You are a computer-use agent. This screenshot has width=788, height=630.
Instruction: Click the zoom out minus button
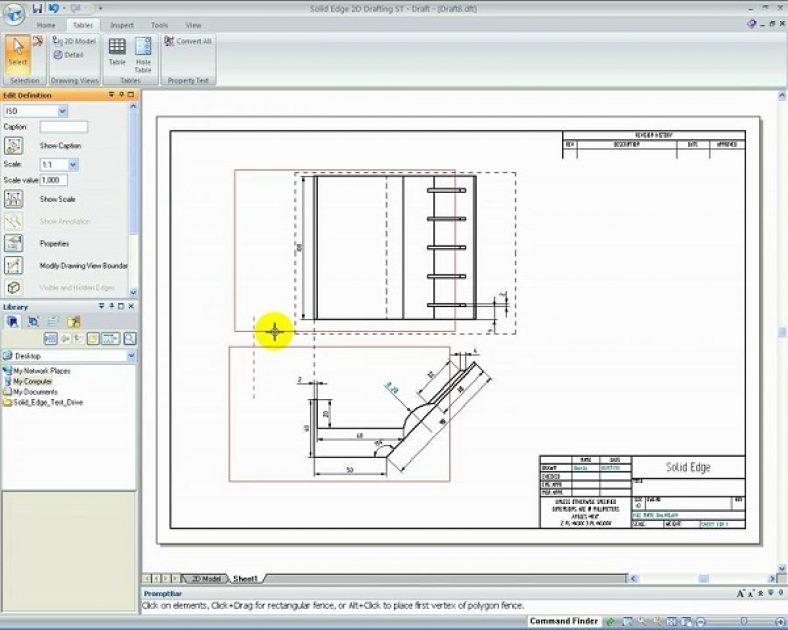[x=701, y=622]
